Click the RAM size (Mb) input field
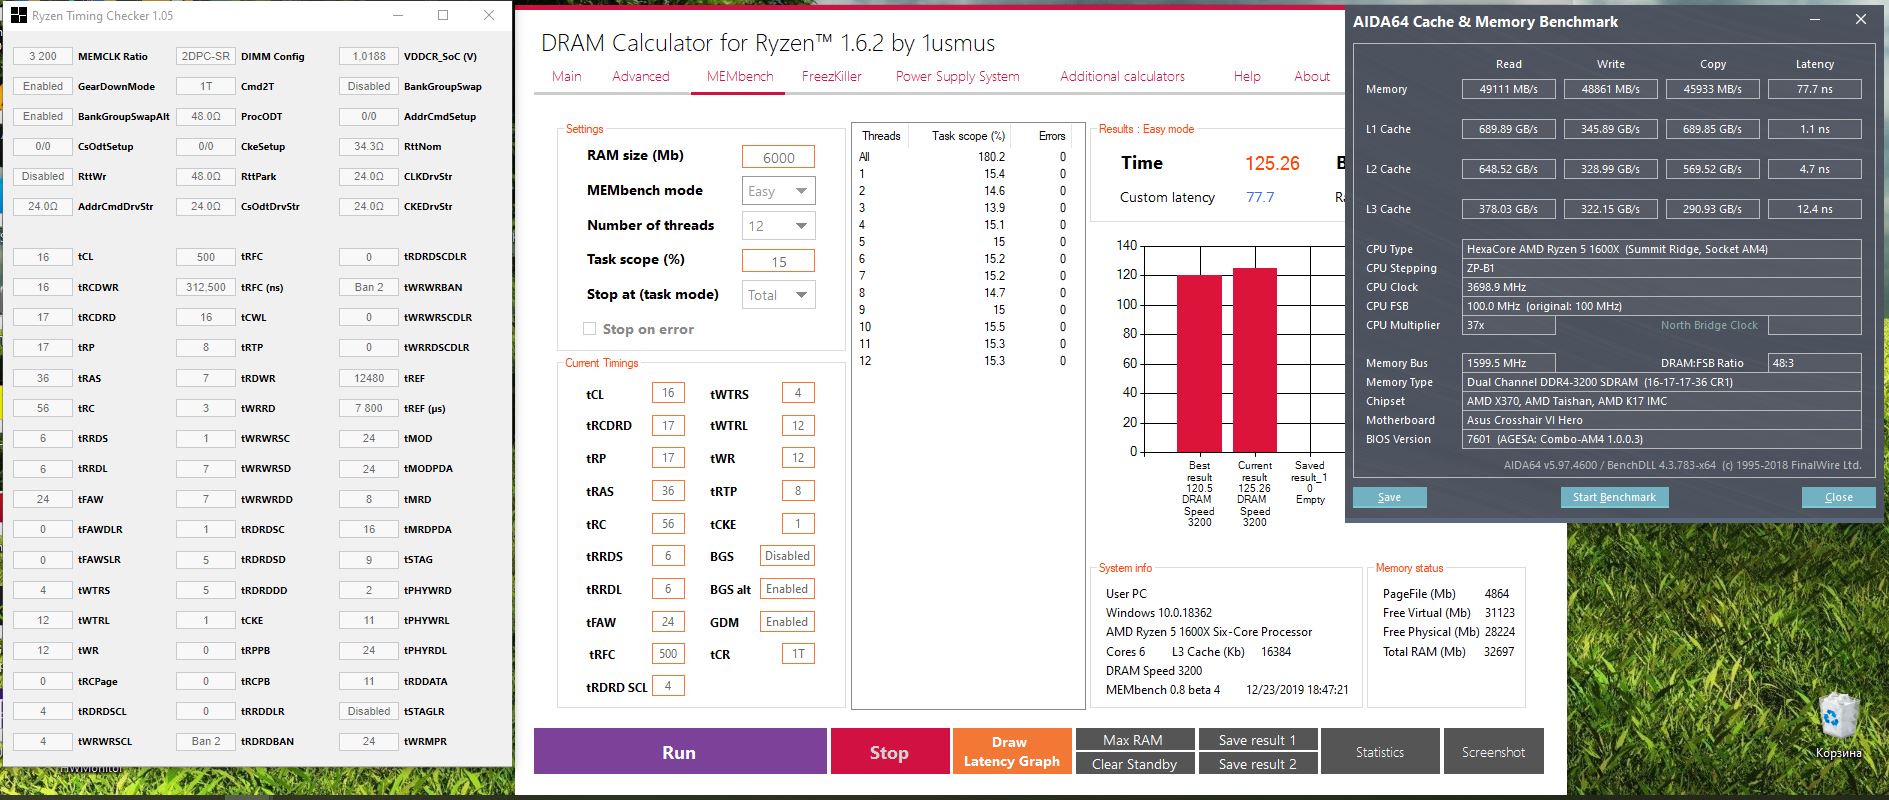Viewport: 1889px width, 800px height. click(x=778, y=157)
